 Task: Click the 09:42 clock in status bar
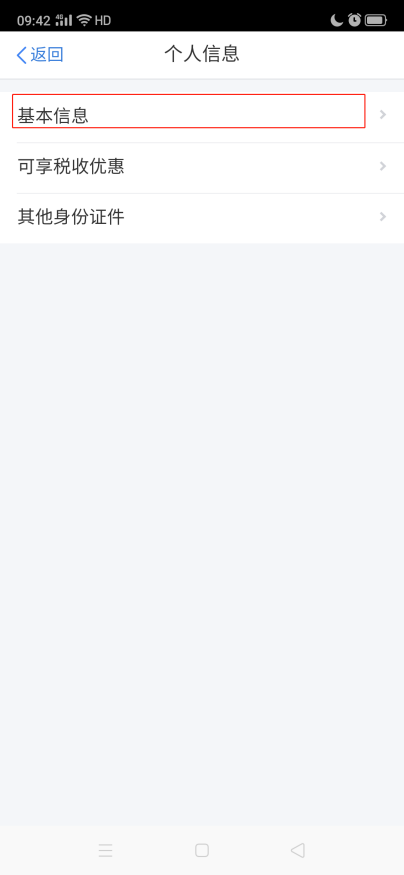(34, 21)
